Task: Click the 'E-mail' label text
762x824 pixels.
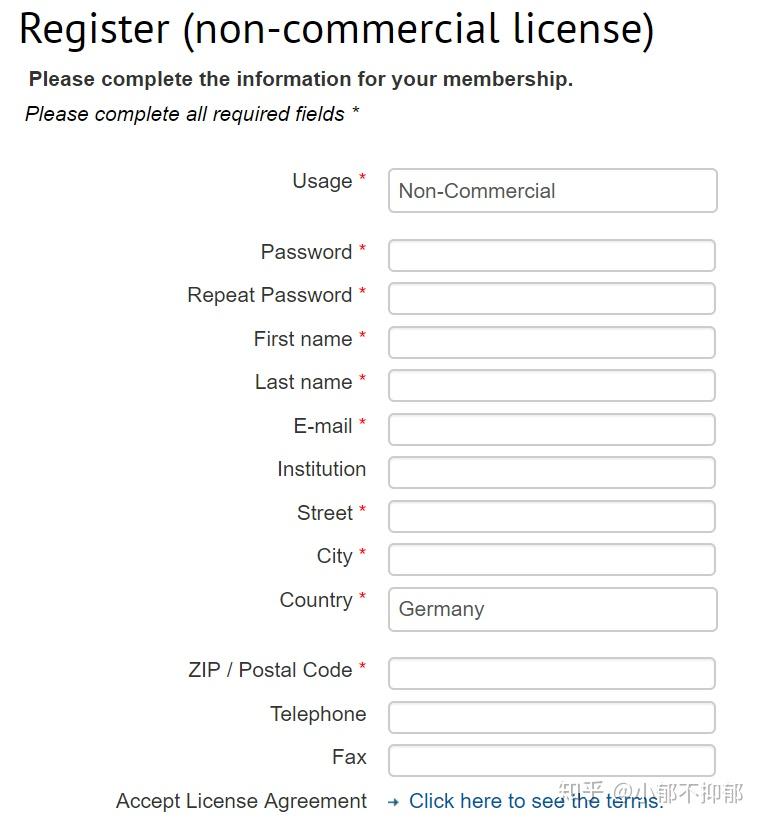Action: pos(322,426)
